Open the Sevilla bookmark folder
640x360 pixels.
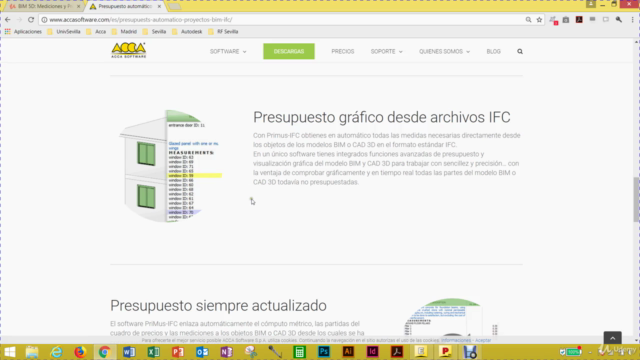click(x=154, y=31)
